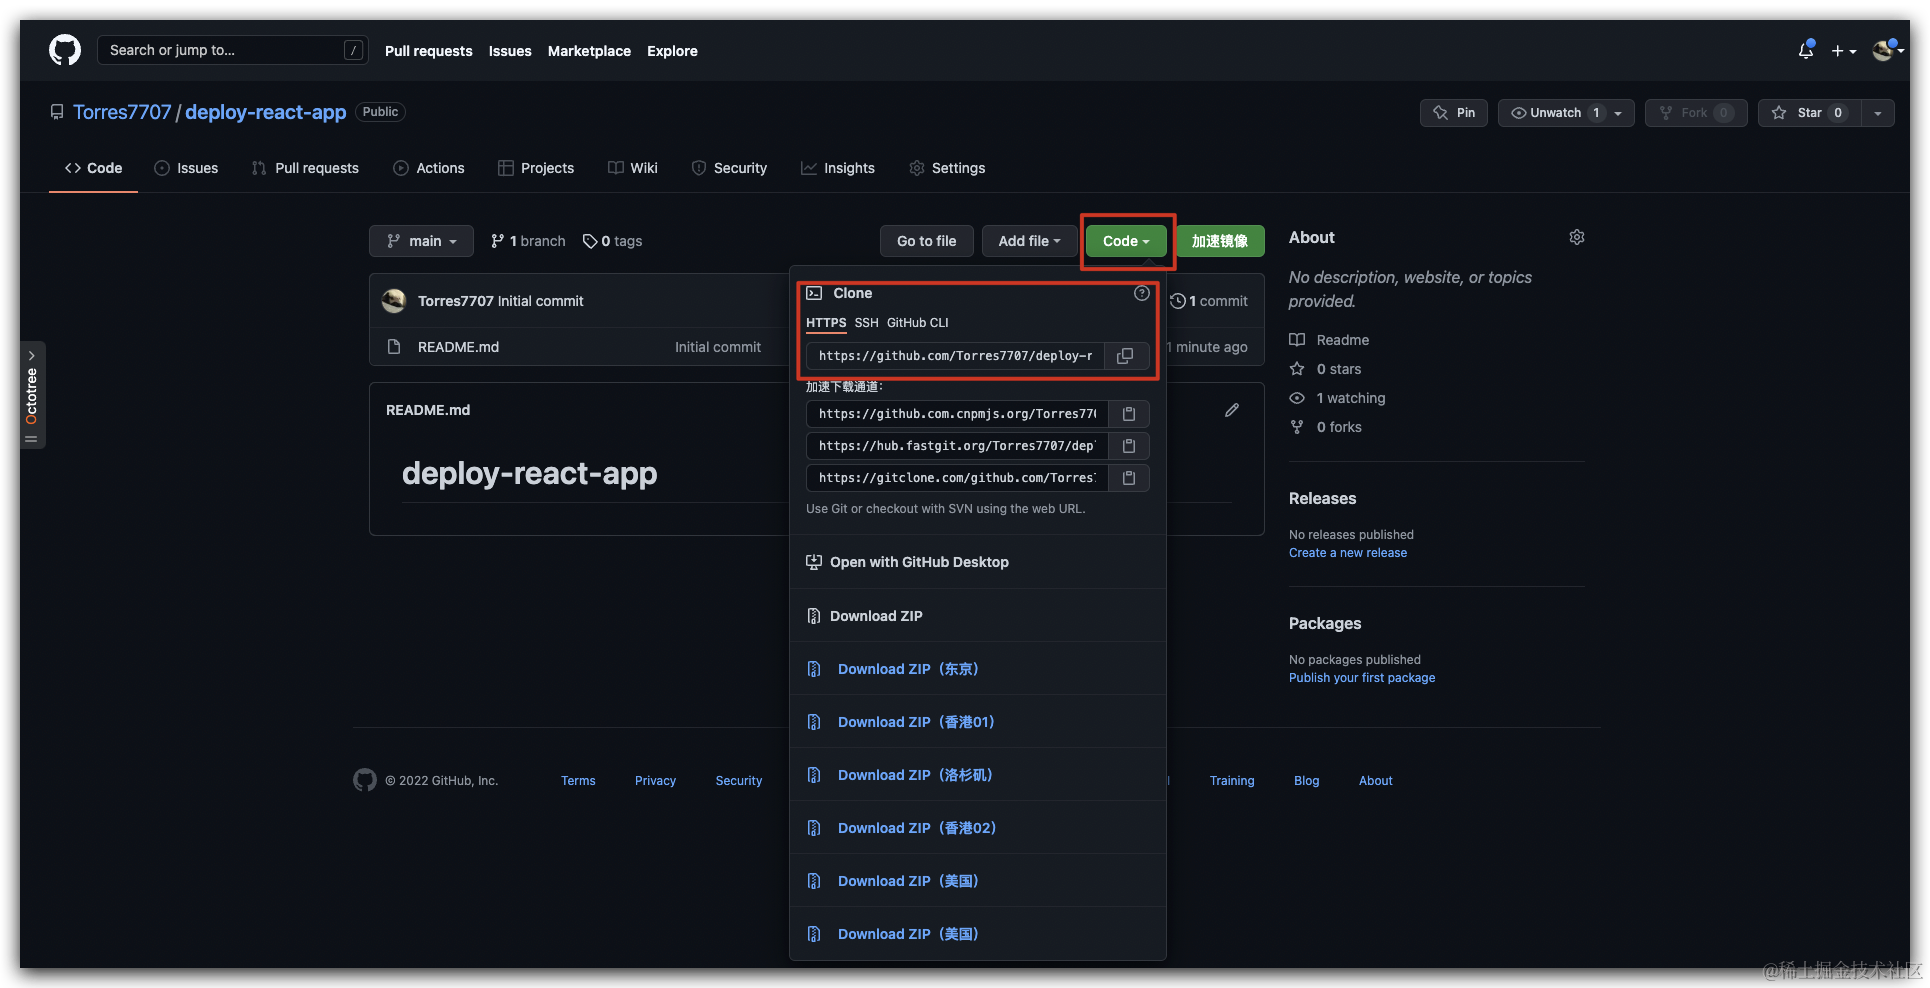View the 1 branch link
Image resolution: width=1930 pixels, height=988 pixels.
528,241
